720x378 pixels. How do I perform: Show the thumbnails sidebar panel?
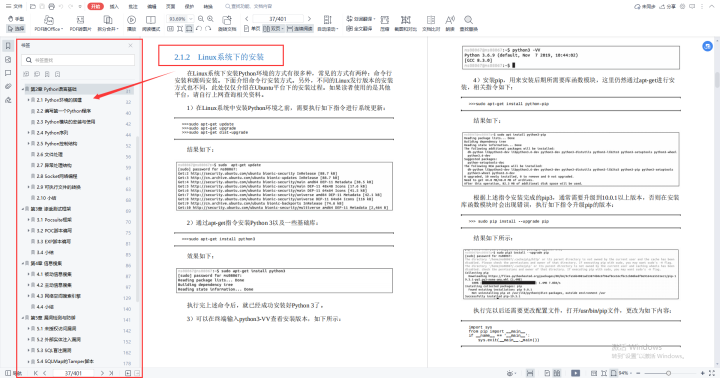click(x=8, y=60)
